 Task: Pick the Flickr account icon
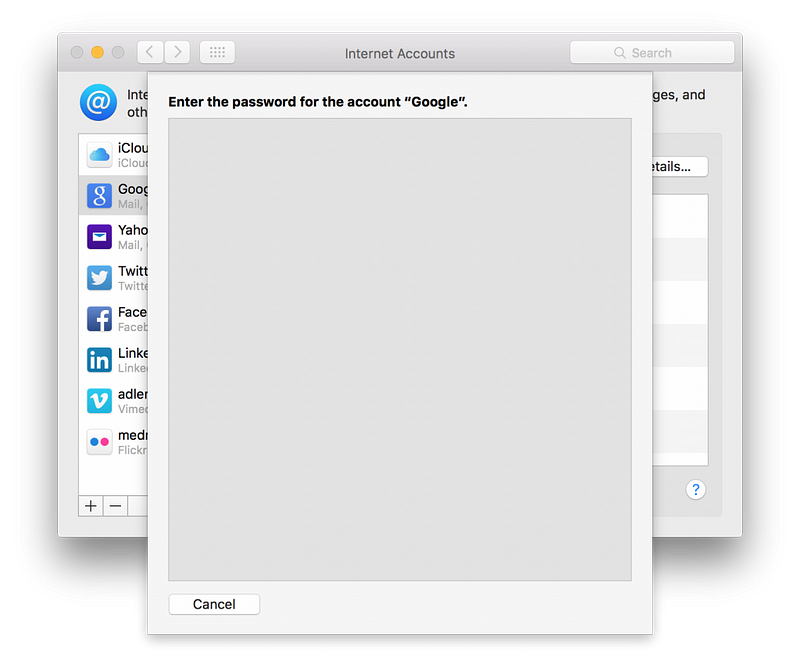(99, 442)
